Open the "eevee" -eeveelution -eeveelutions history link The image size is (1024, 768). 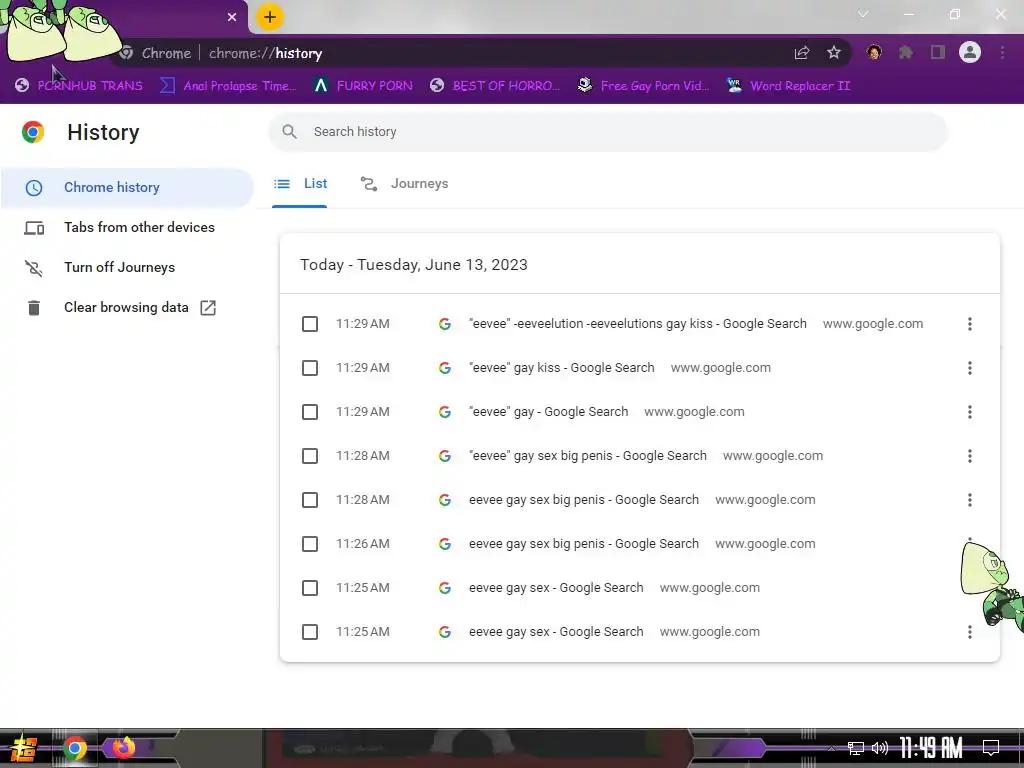(637, 324)
